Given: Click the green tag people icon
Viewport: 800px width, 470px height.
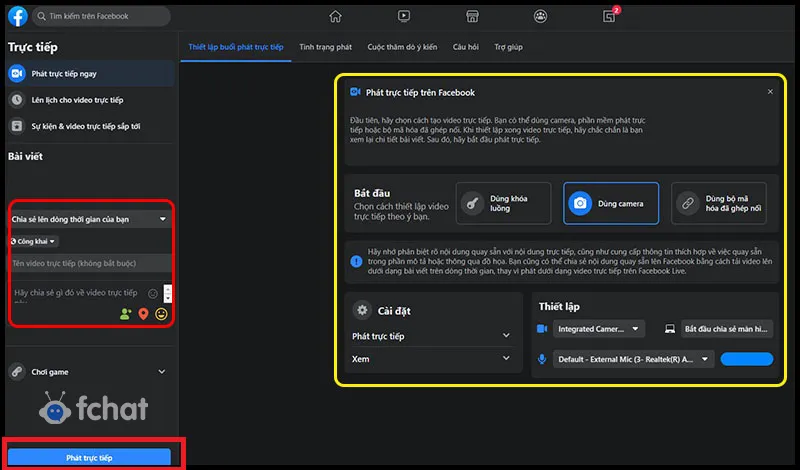Looking at the screenshot, I should click(125, 314).
